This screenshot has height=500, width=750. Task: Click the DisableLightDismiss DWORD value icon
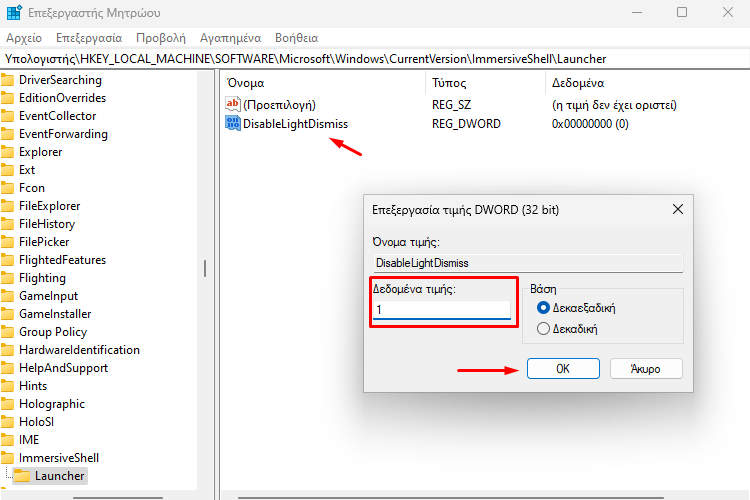(x=233, y=123)
